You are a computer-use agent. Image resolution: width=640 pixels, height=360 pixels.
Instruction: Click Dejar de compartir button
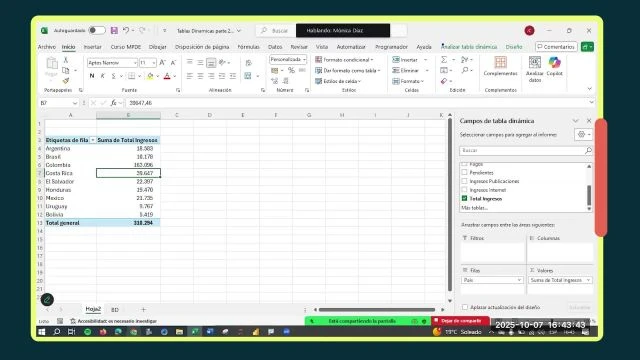click(x=460, y=321)
